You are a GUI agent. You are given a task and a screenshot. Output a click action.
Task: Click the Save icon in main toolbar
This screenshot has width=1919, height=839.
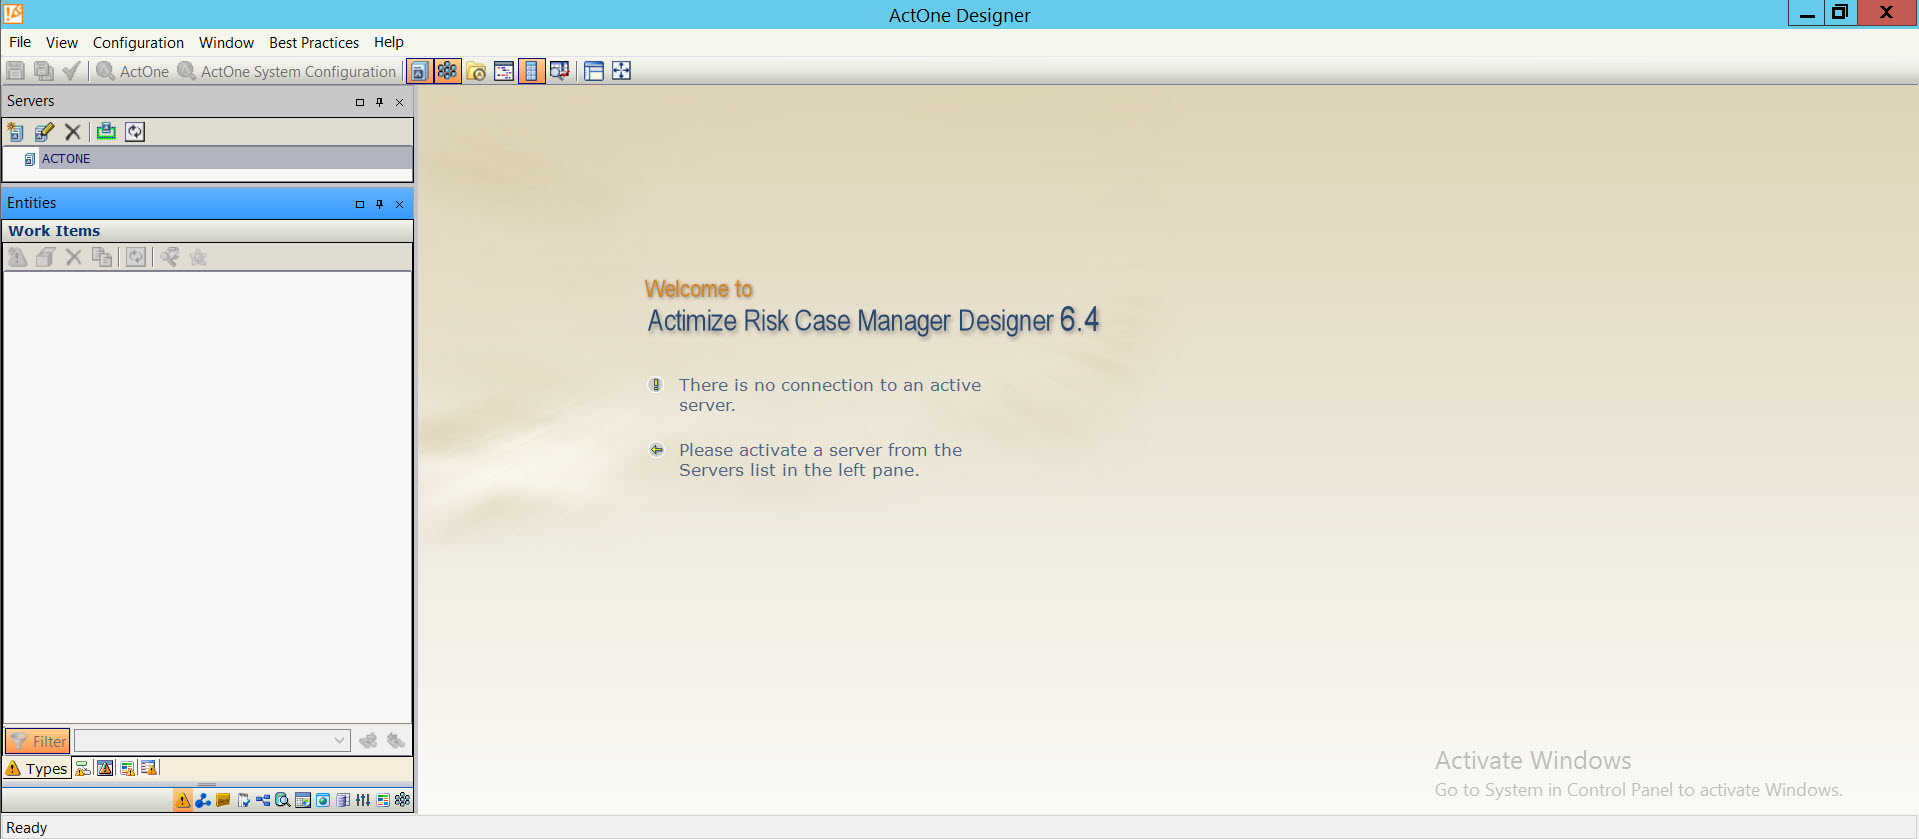click(16, 71)
